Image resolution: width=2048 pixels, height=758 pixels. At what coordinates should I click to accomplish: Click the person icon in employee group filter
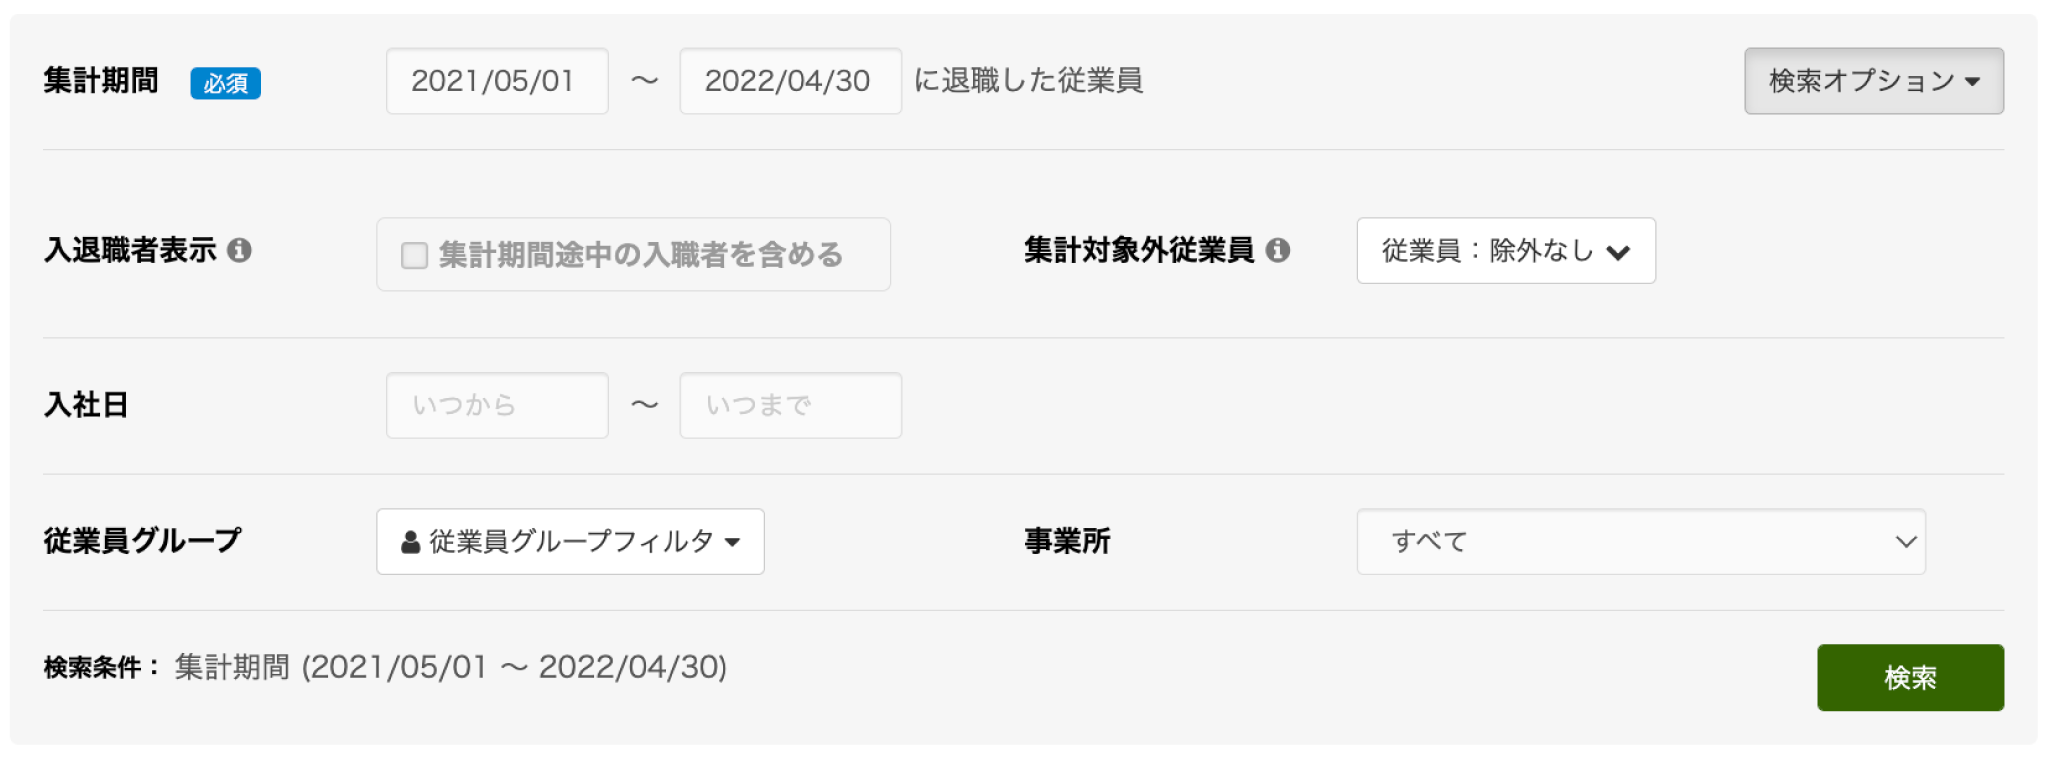pyautogui.click(x=410, y=542)
